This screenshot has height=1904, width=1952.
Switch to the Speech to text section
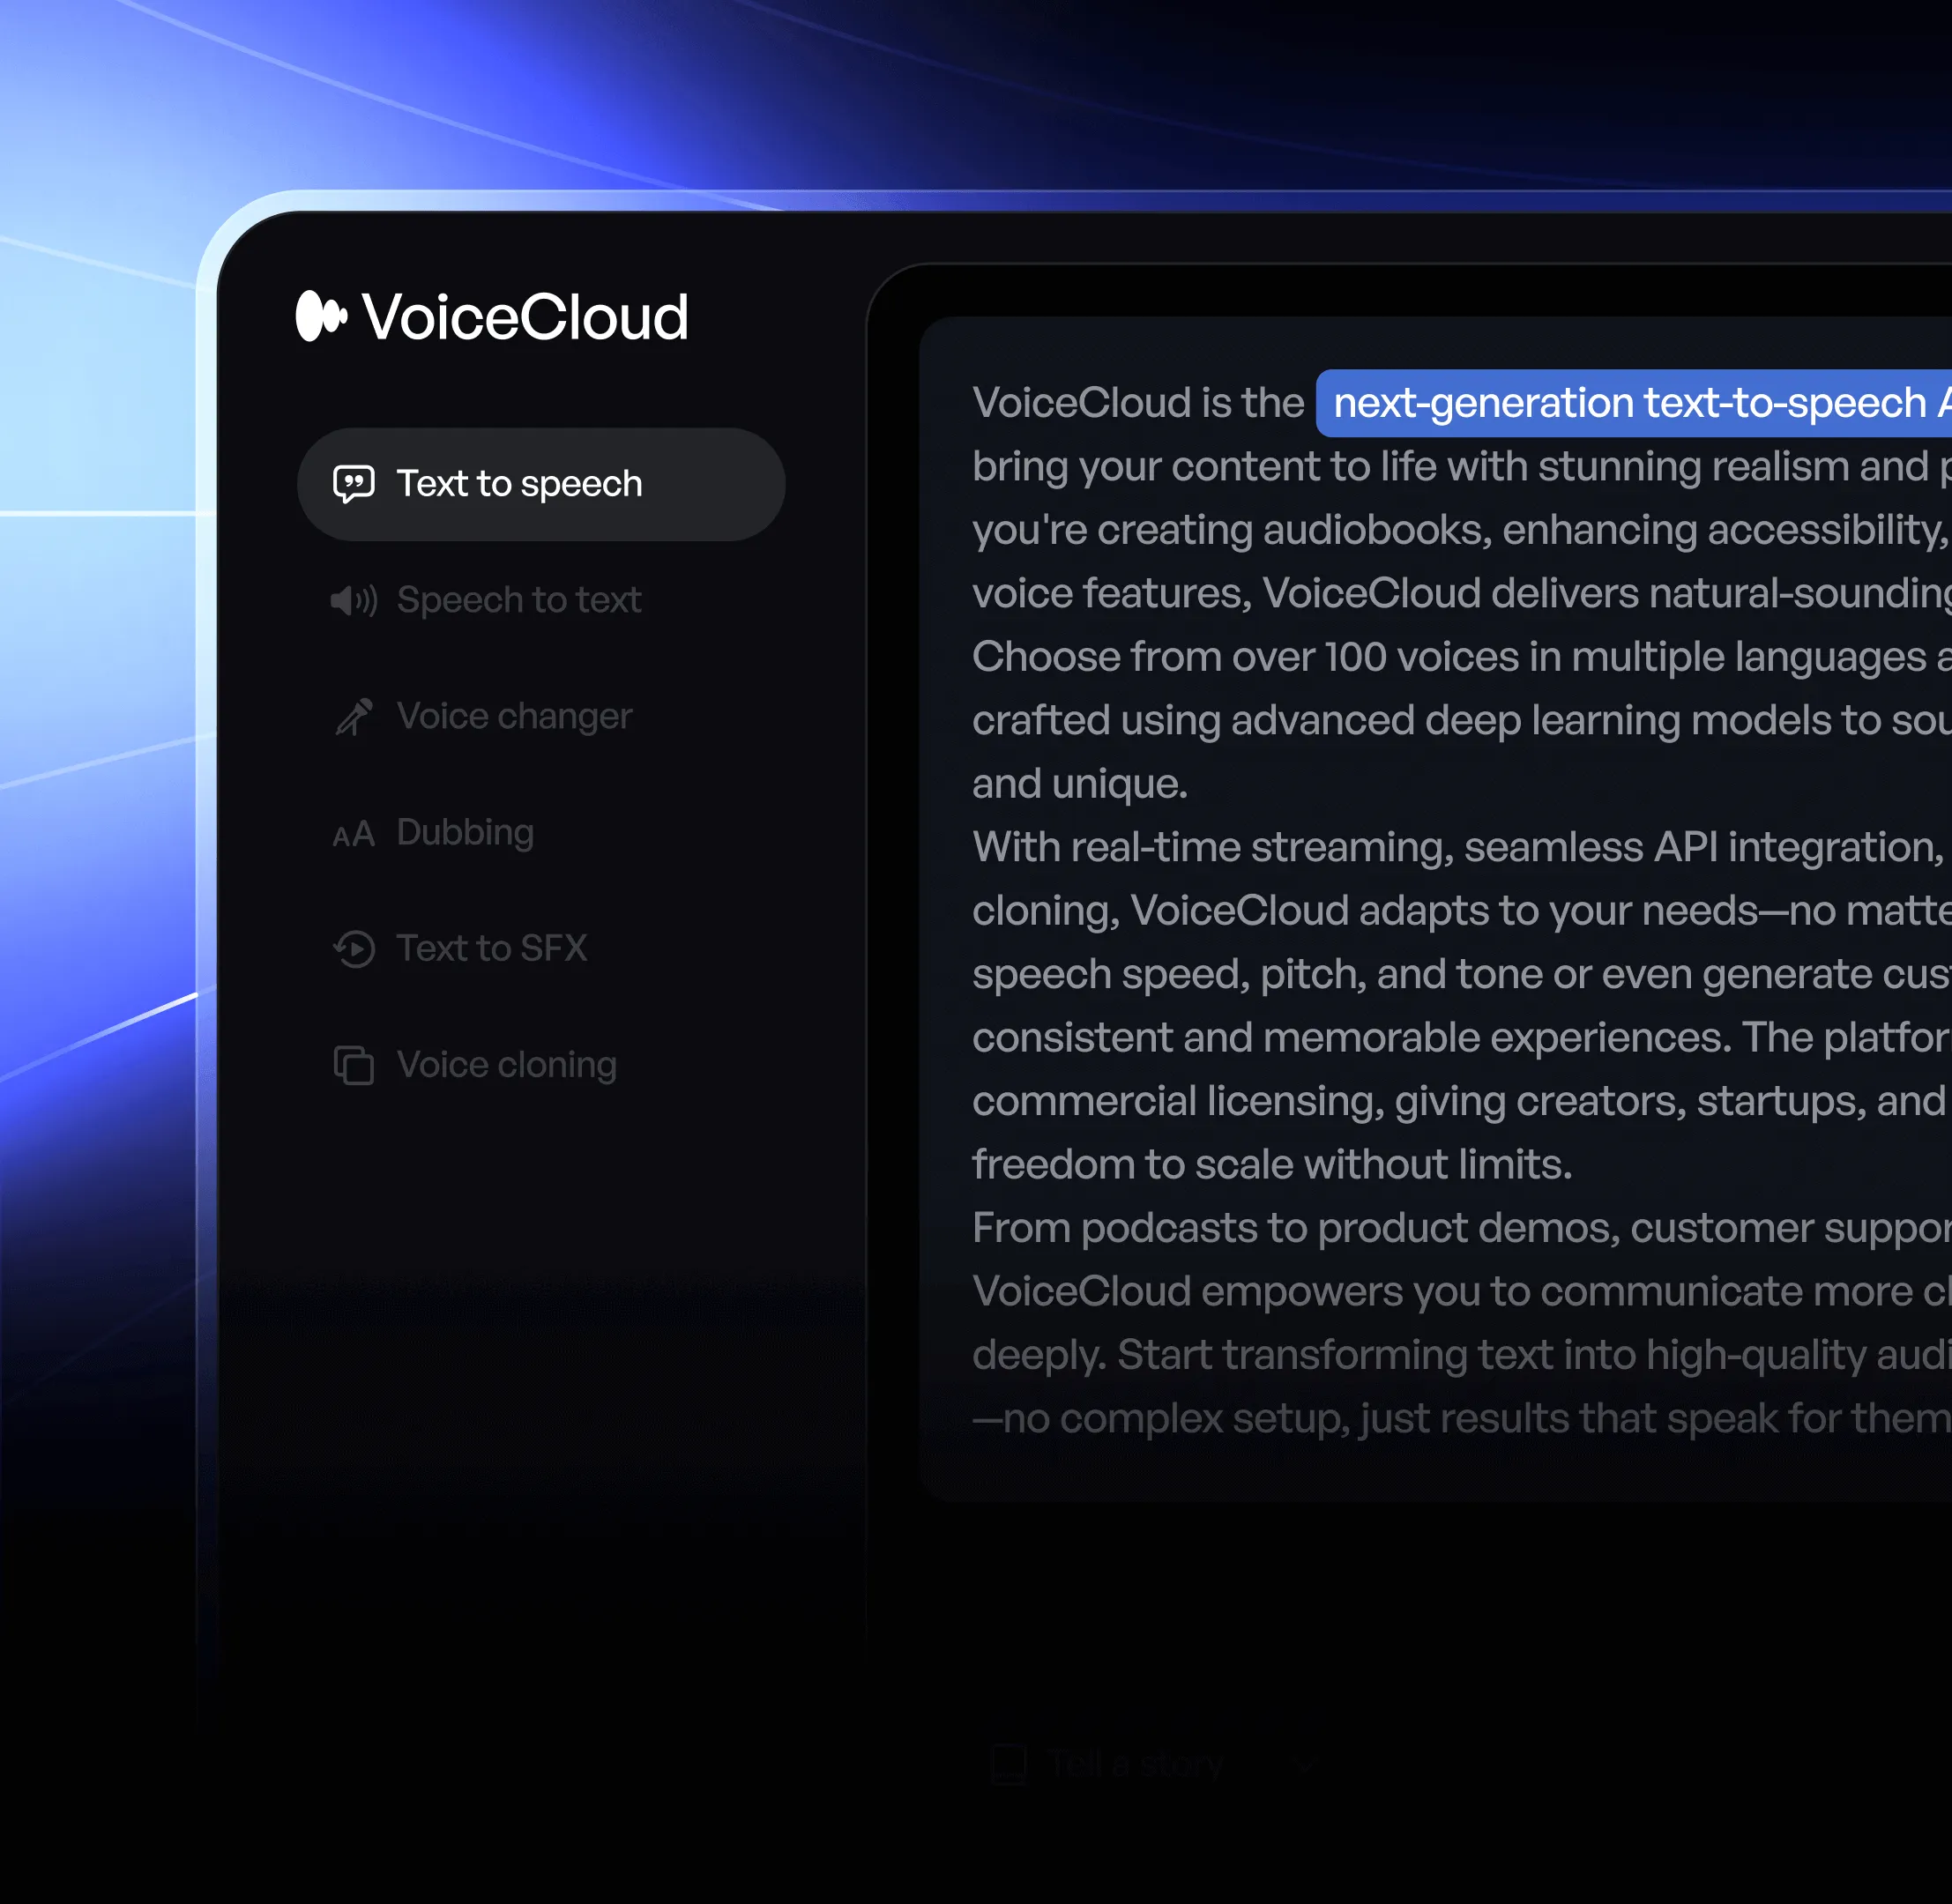click(x=519, y=599)
